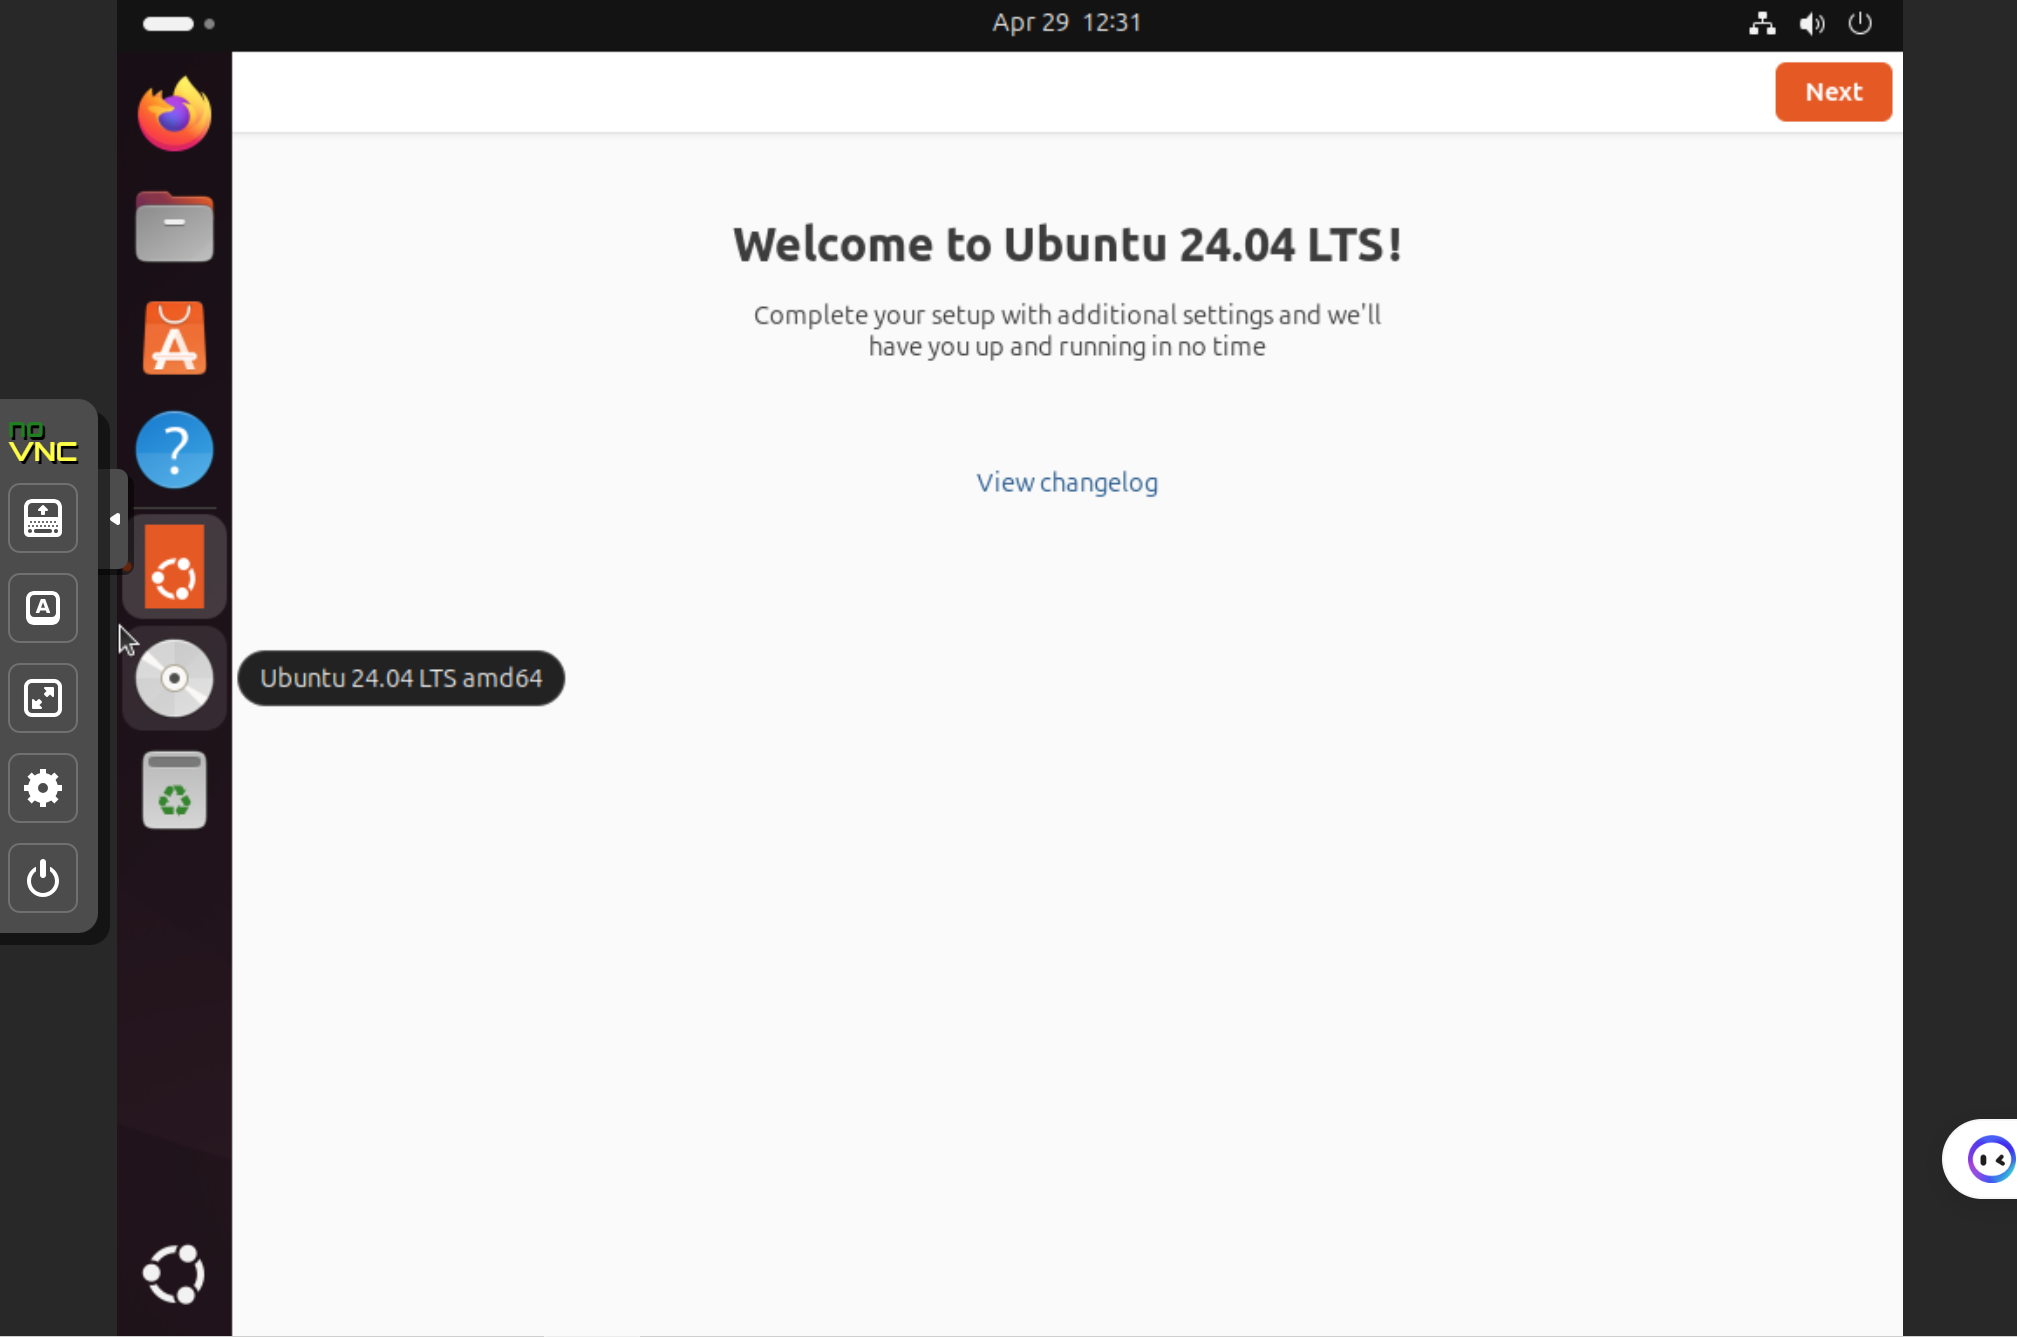Open Activities workspace indicator pill
Viewport: 2017px width, 1337px height.
178,23
